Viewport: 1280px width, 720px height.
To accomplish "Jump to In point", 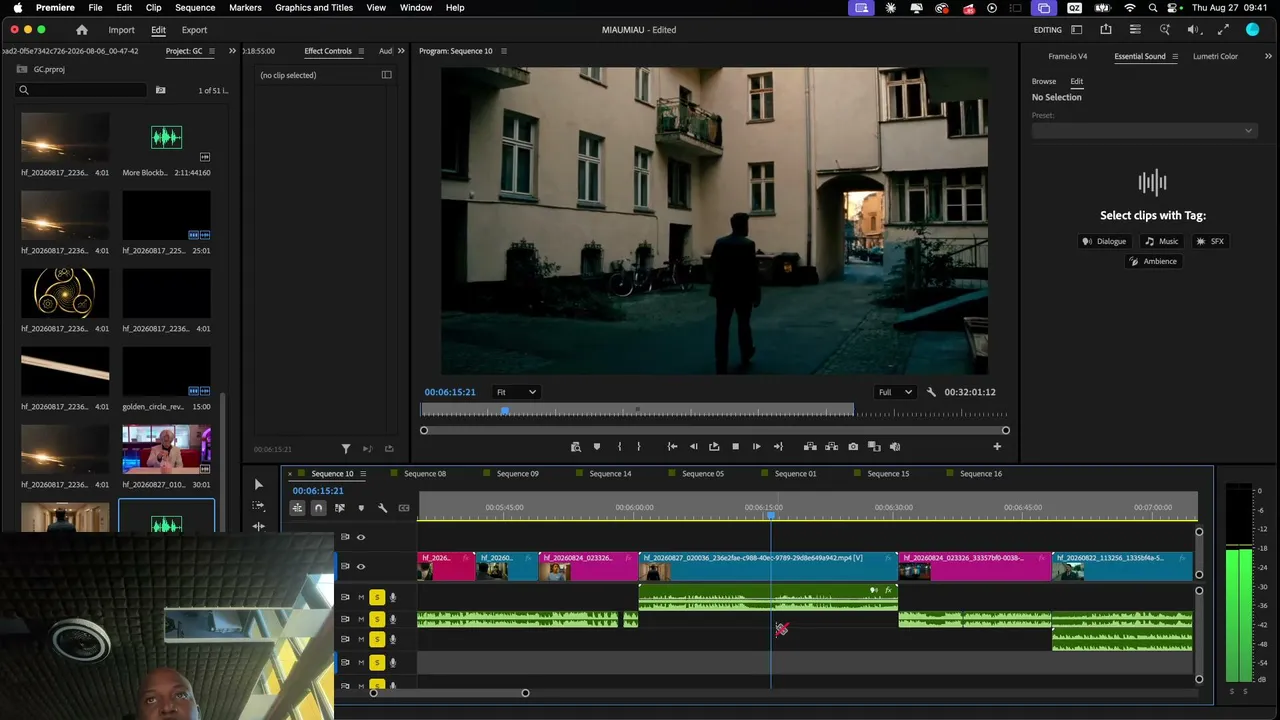I will tap(673, 447).
